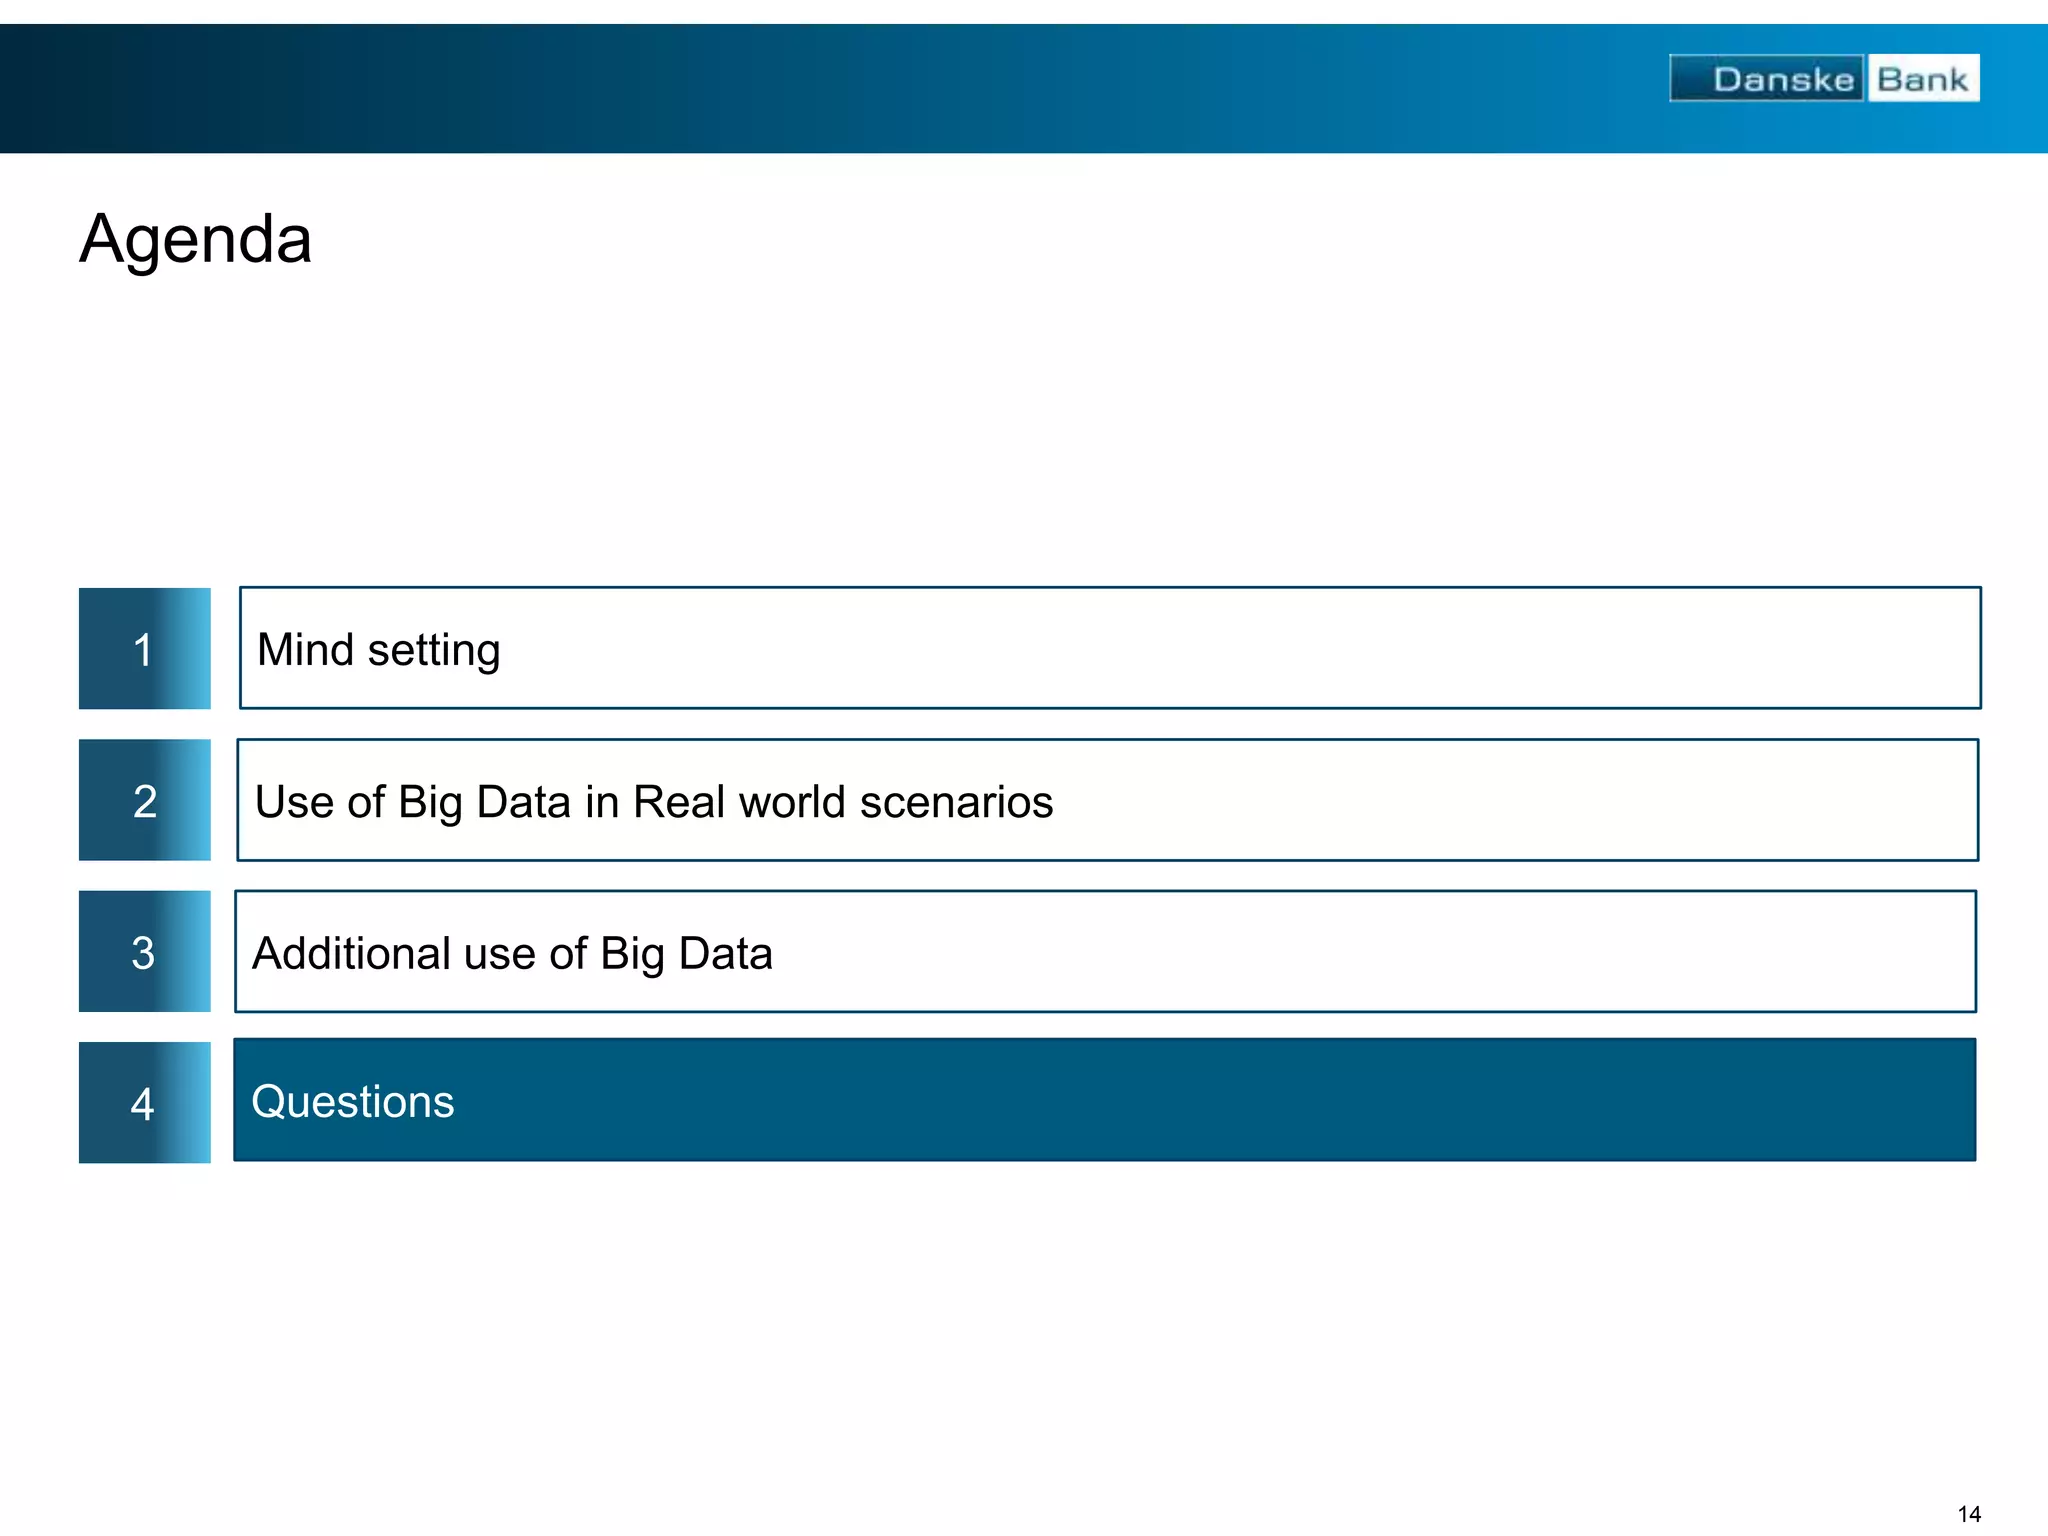Click the number 3 agenda box

point(145,951)
